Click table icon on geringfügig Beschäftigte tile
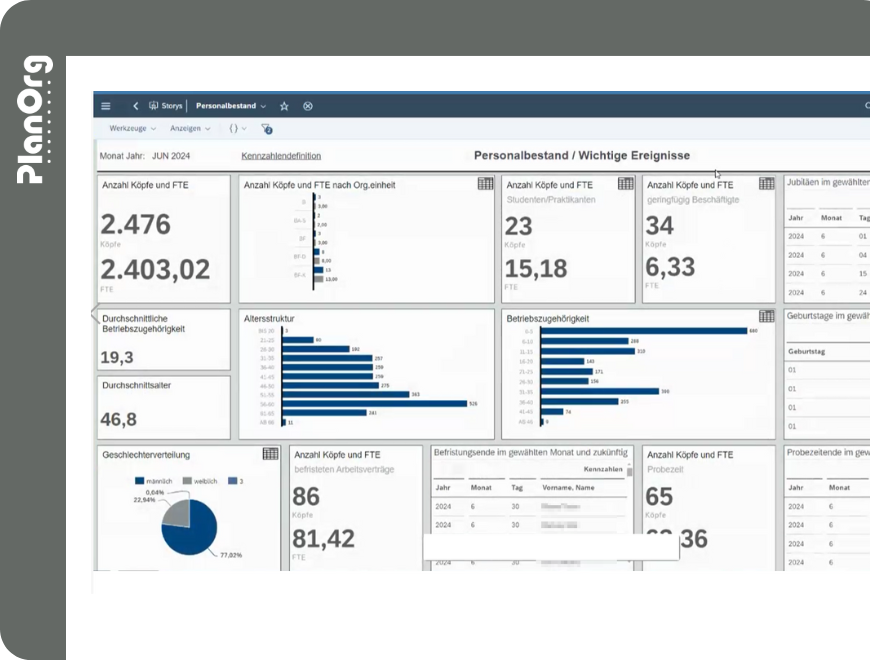The width and height of the screenshot is (870, 660). pyautogui.click(x=767, y=184)
